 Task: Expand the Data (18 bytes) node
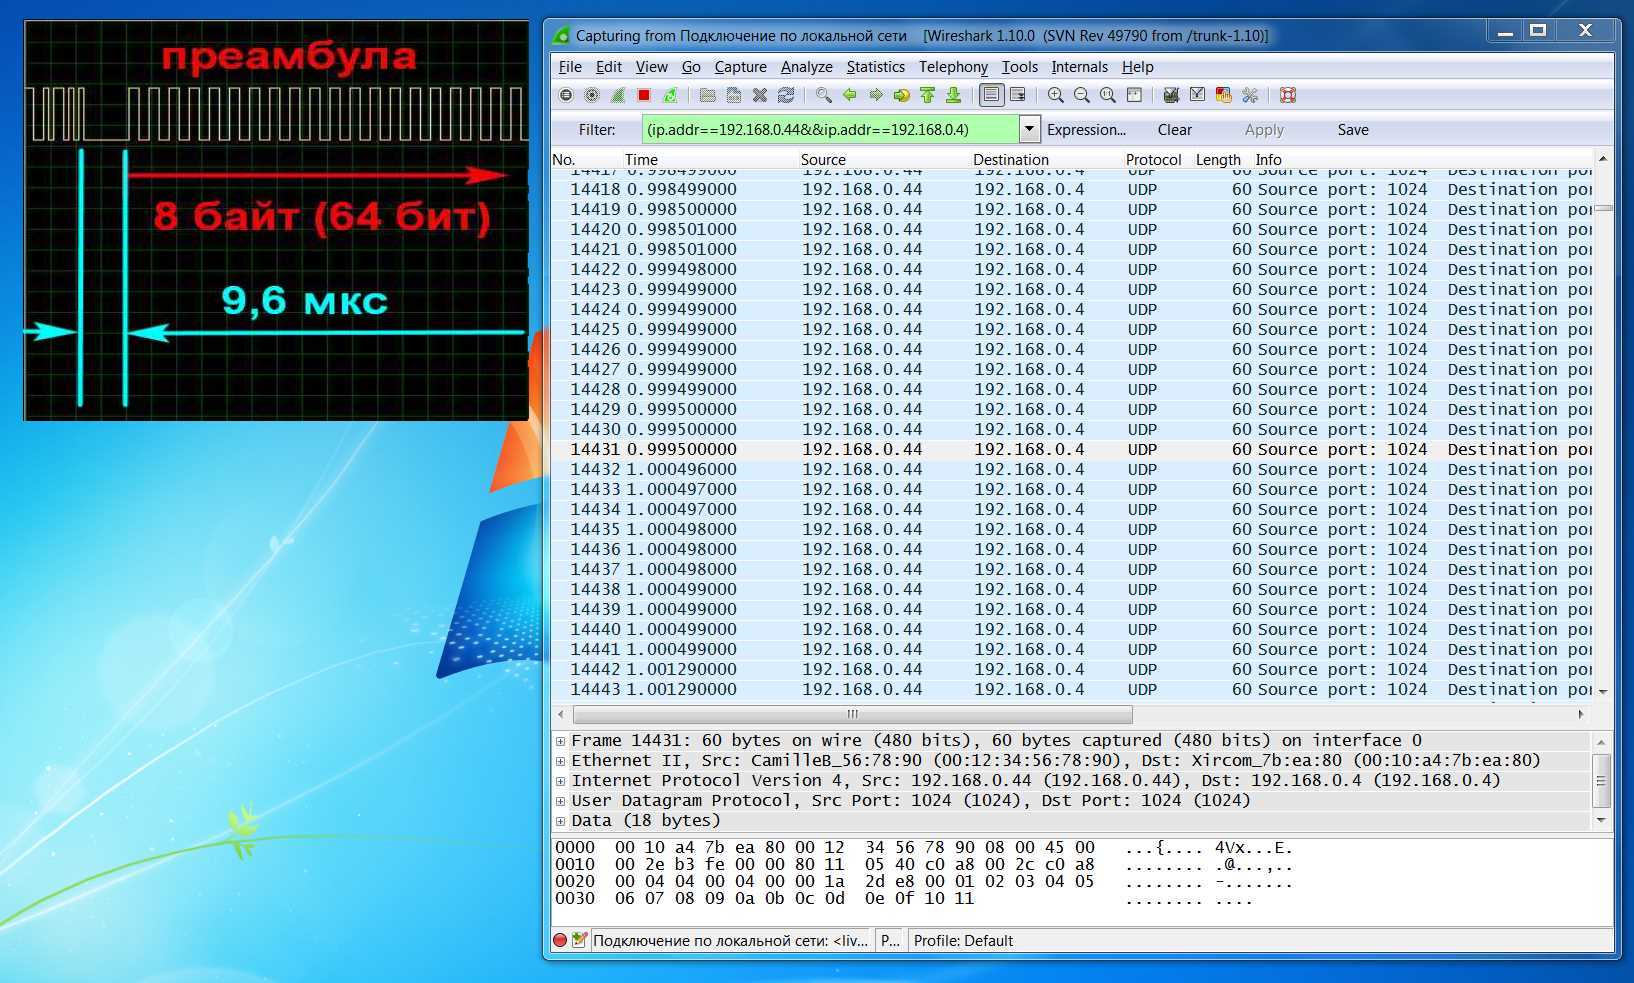click(x=561, y=821)
